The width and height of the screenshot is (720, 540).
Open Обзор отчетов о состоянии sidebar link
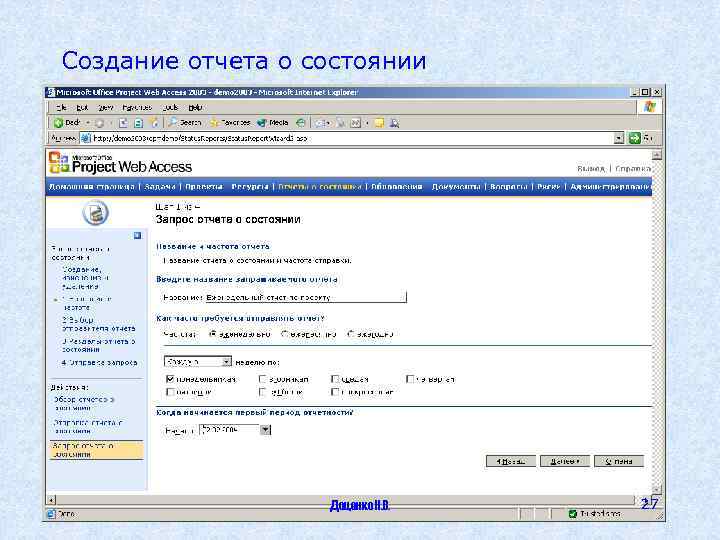point(84,404)
